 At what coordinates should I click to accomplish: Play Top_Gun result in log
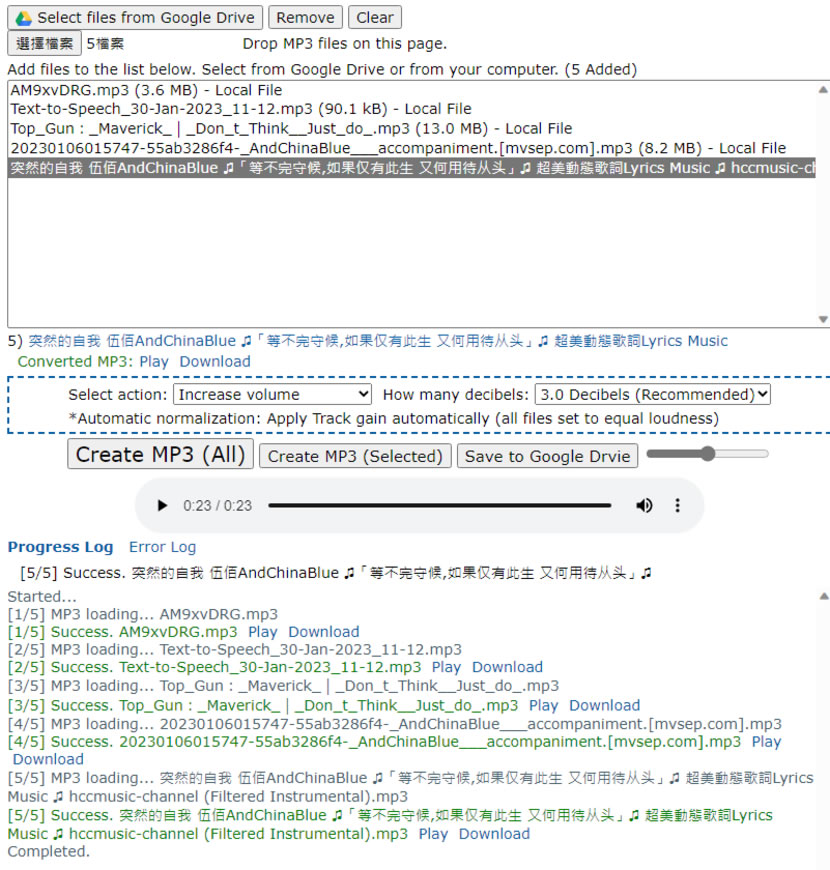point(543,705)
